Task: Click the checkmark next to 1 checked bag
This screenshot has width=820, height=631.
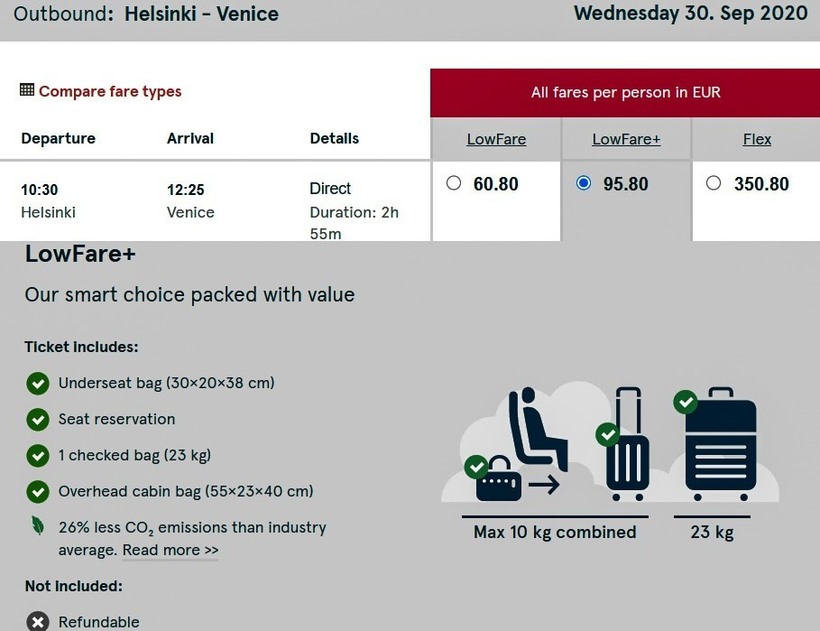Action: (x=38, y=456)
